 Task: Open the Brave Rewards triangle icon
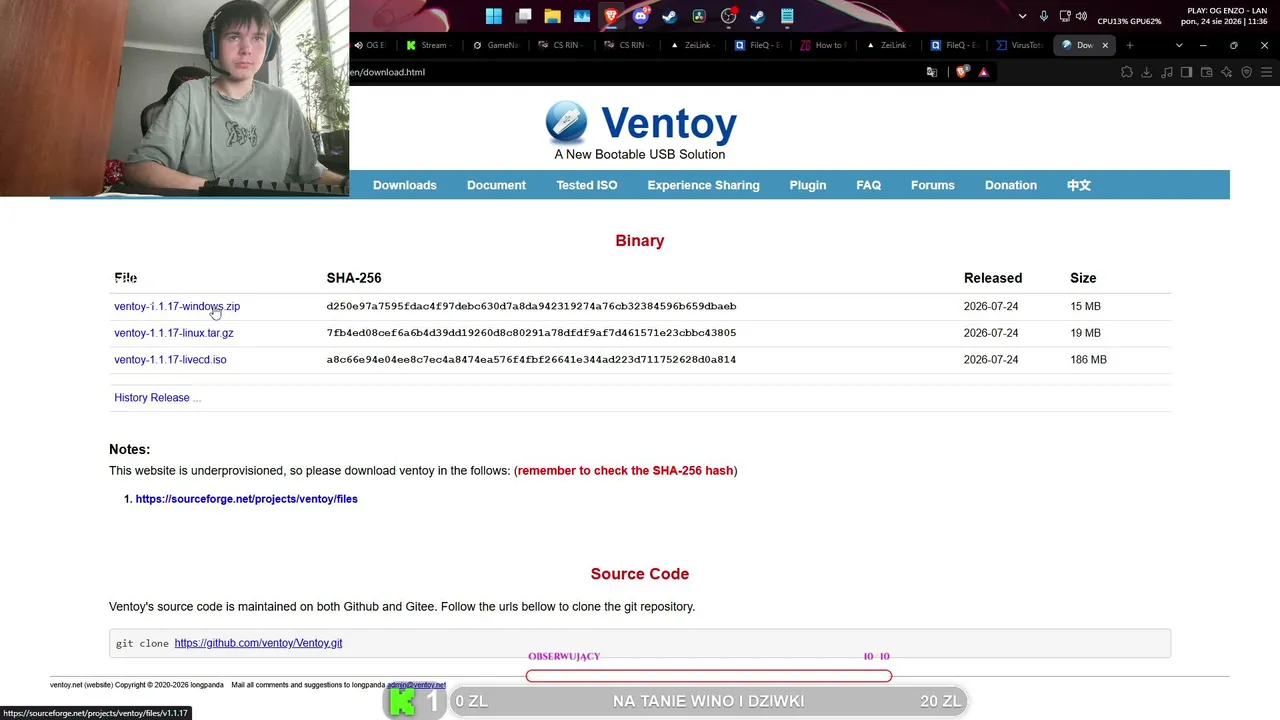984,72
